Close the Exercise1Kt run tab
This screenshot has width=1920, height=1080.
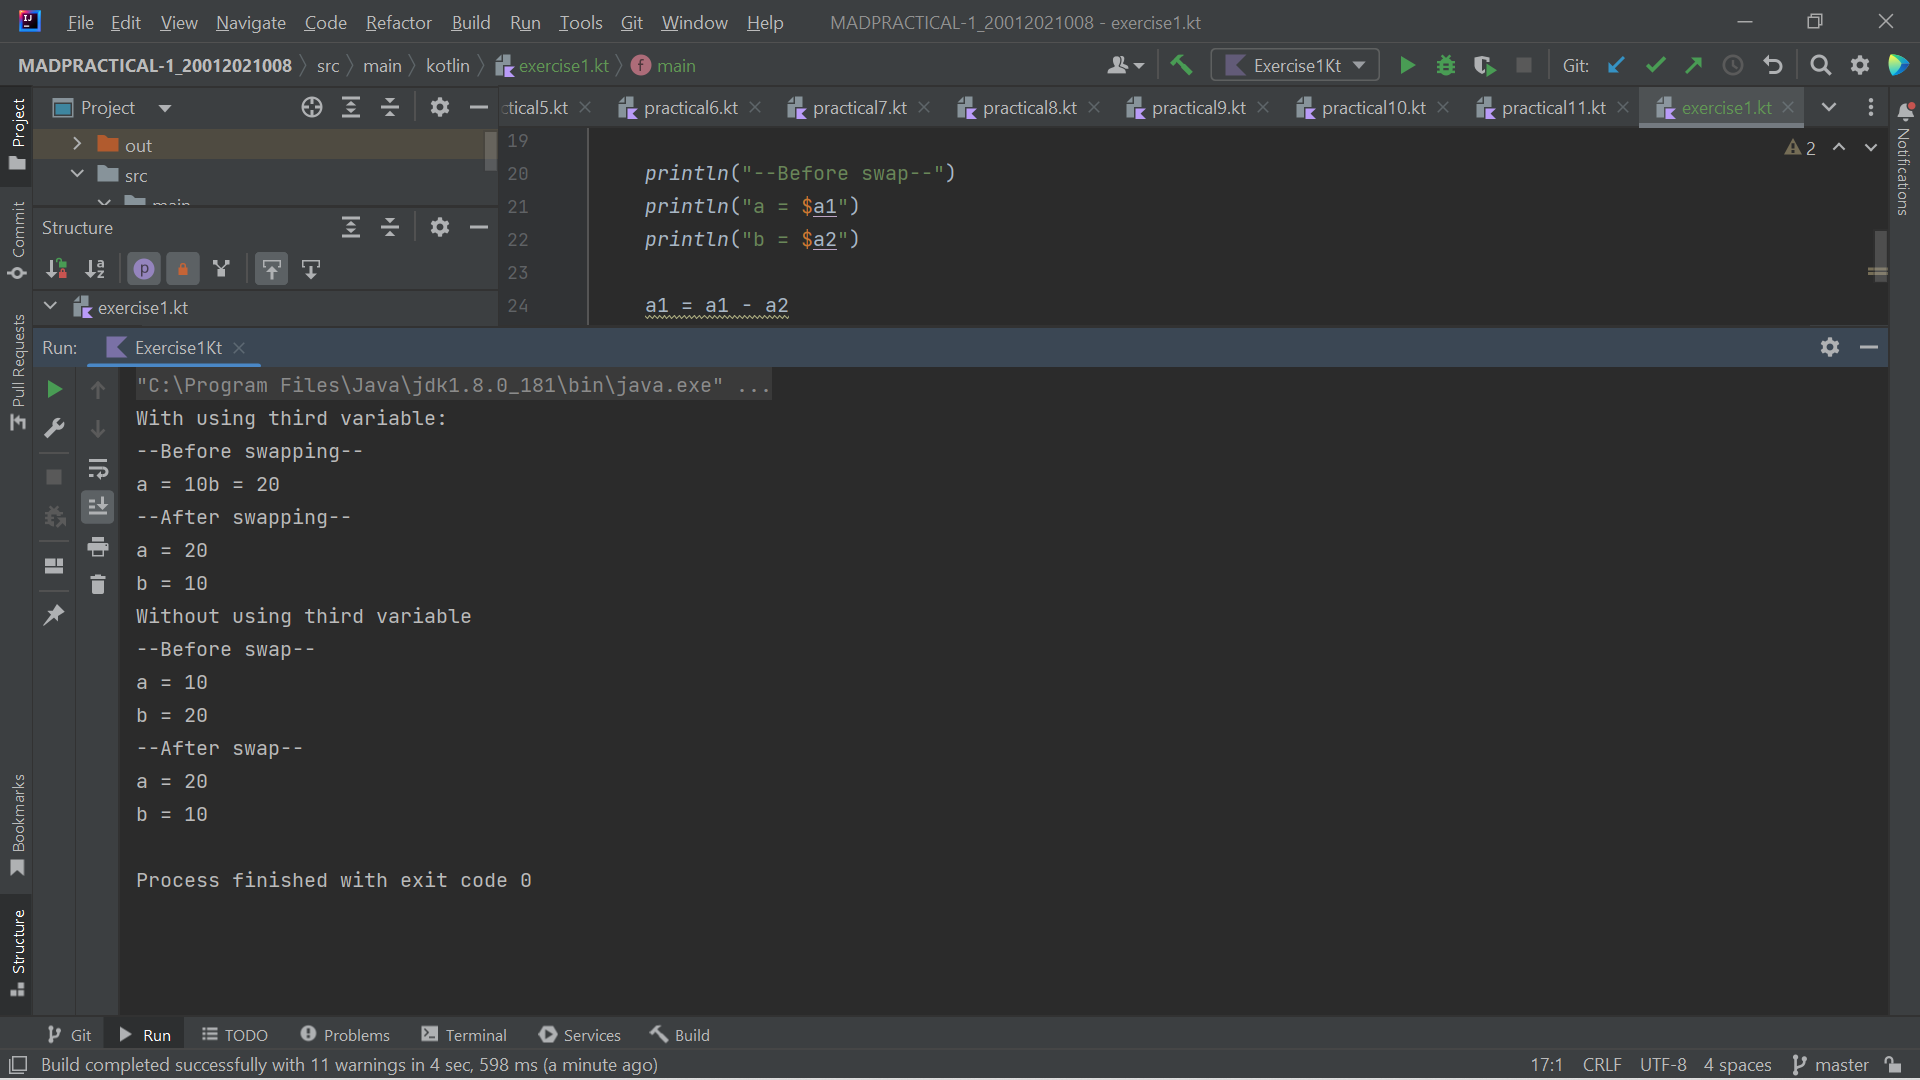tap(239, 348)
